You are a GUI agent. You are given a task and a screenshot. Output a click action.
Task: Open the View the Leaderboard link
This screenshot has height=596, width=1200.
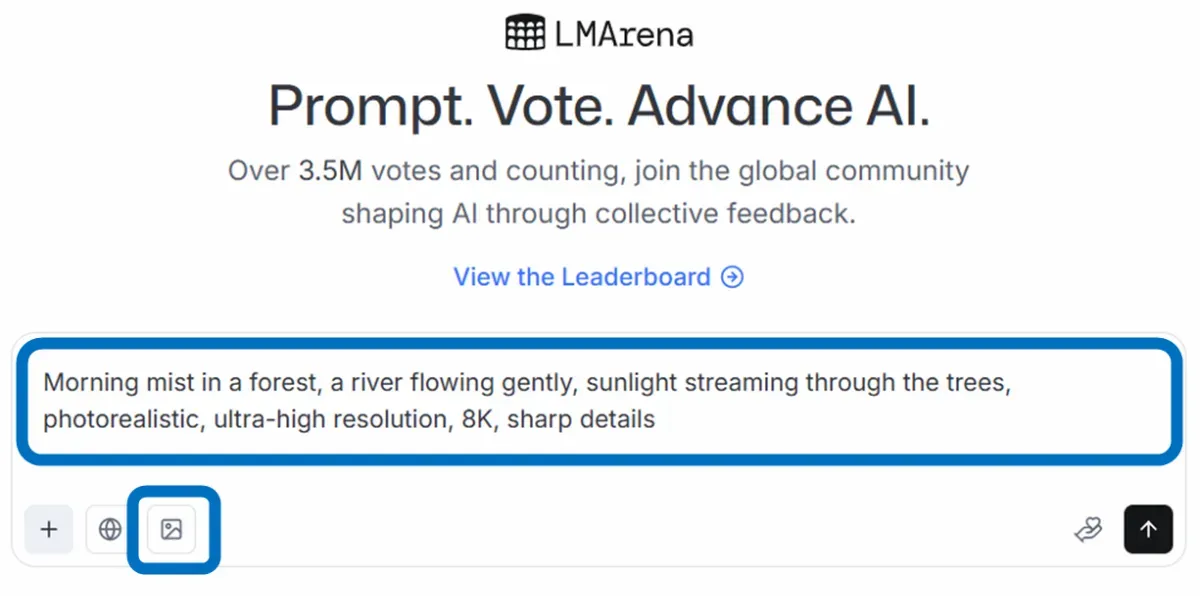(582, 277)
